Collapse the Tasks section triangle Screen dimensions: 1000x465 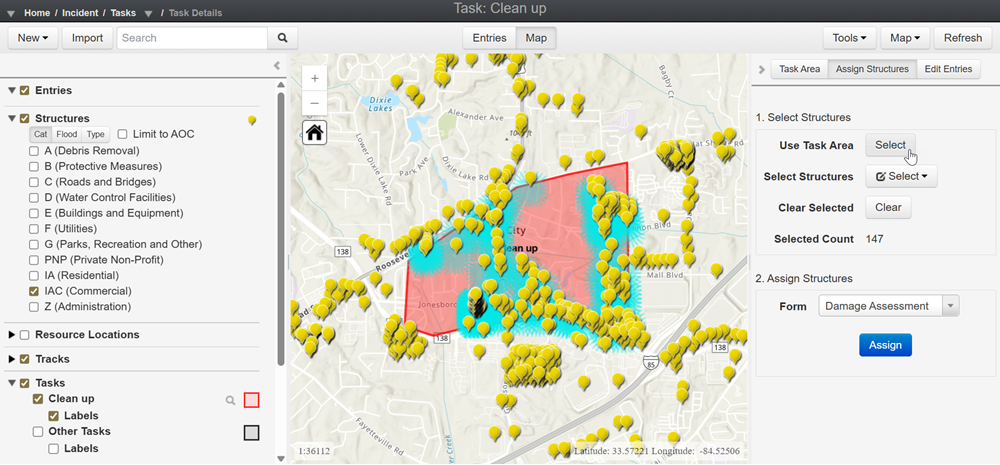11,383
